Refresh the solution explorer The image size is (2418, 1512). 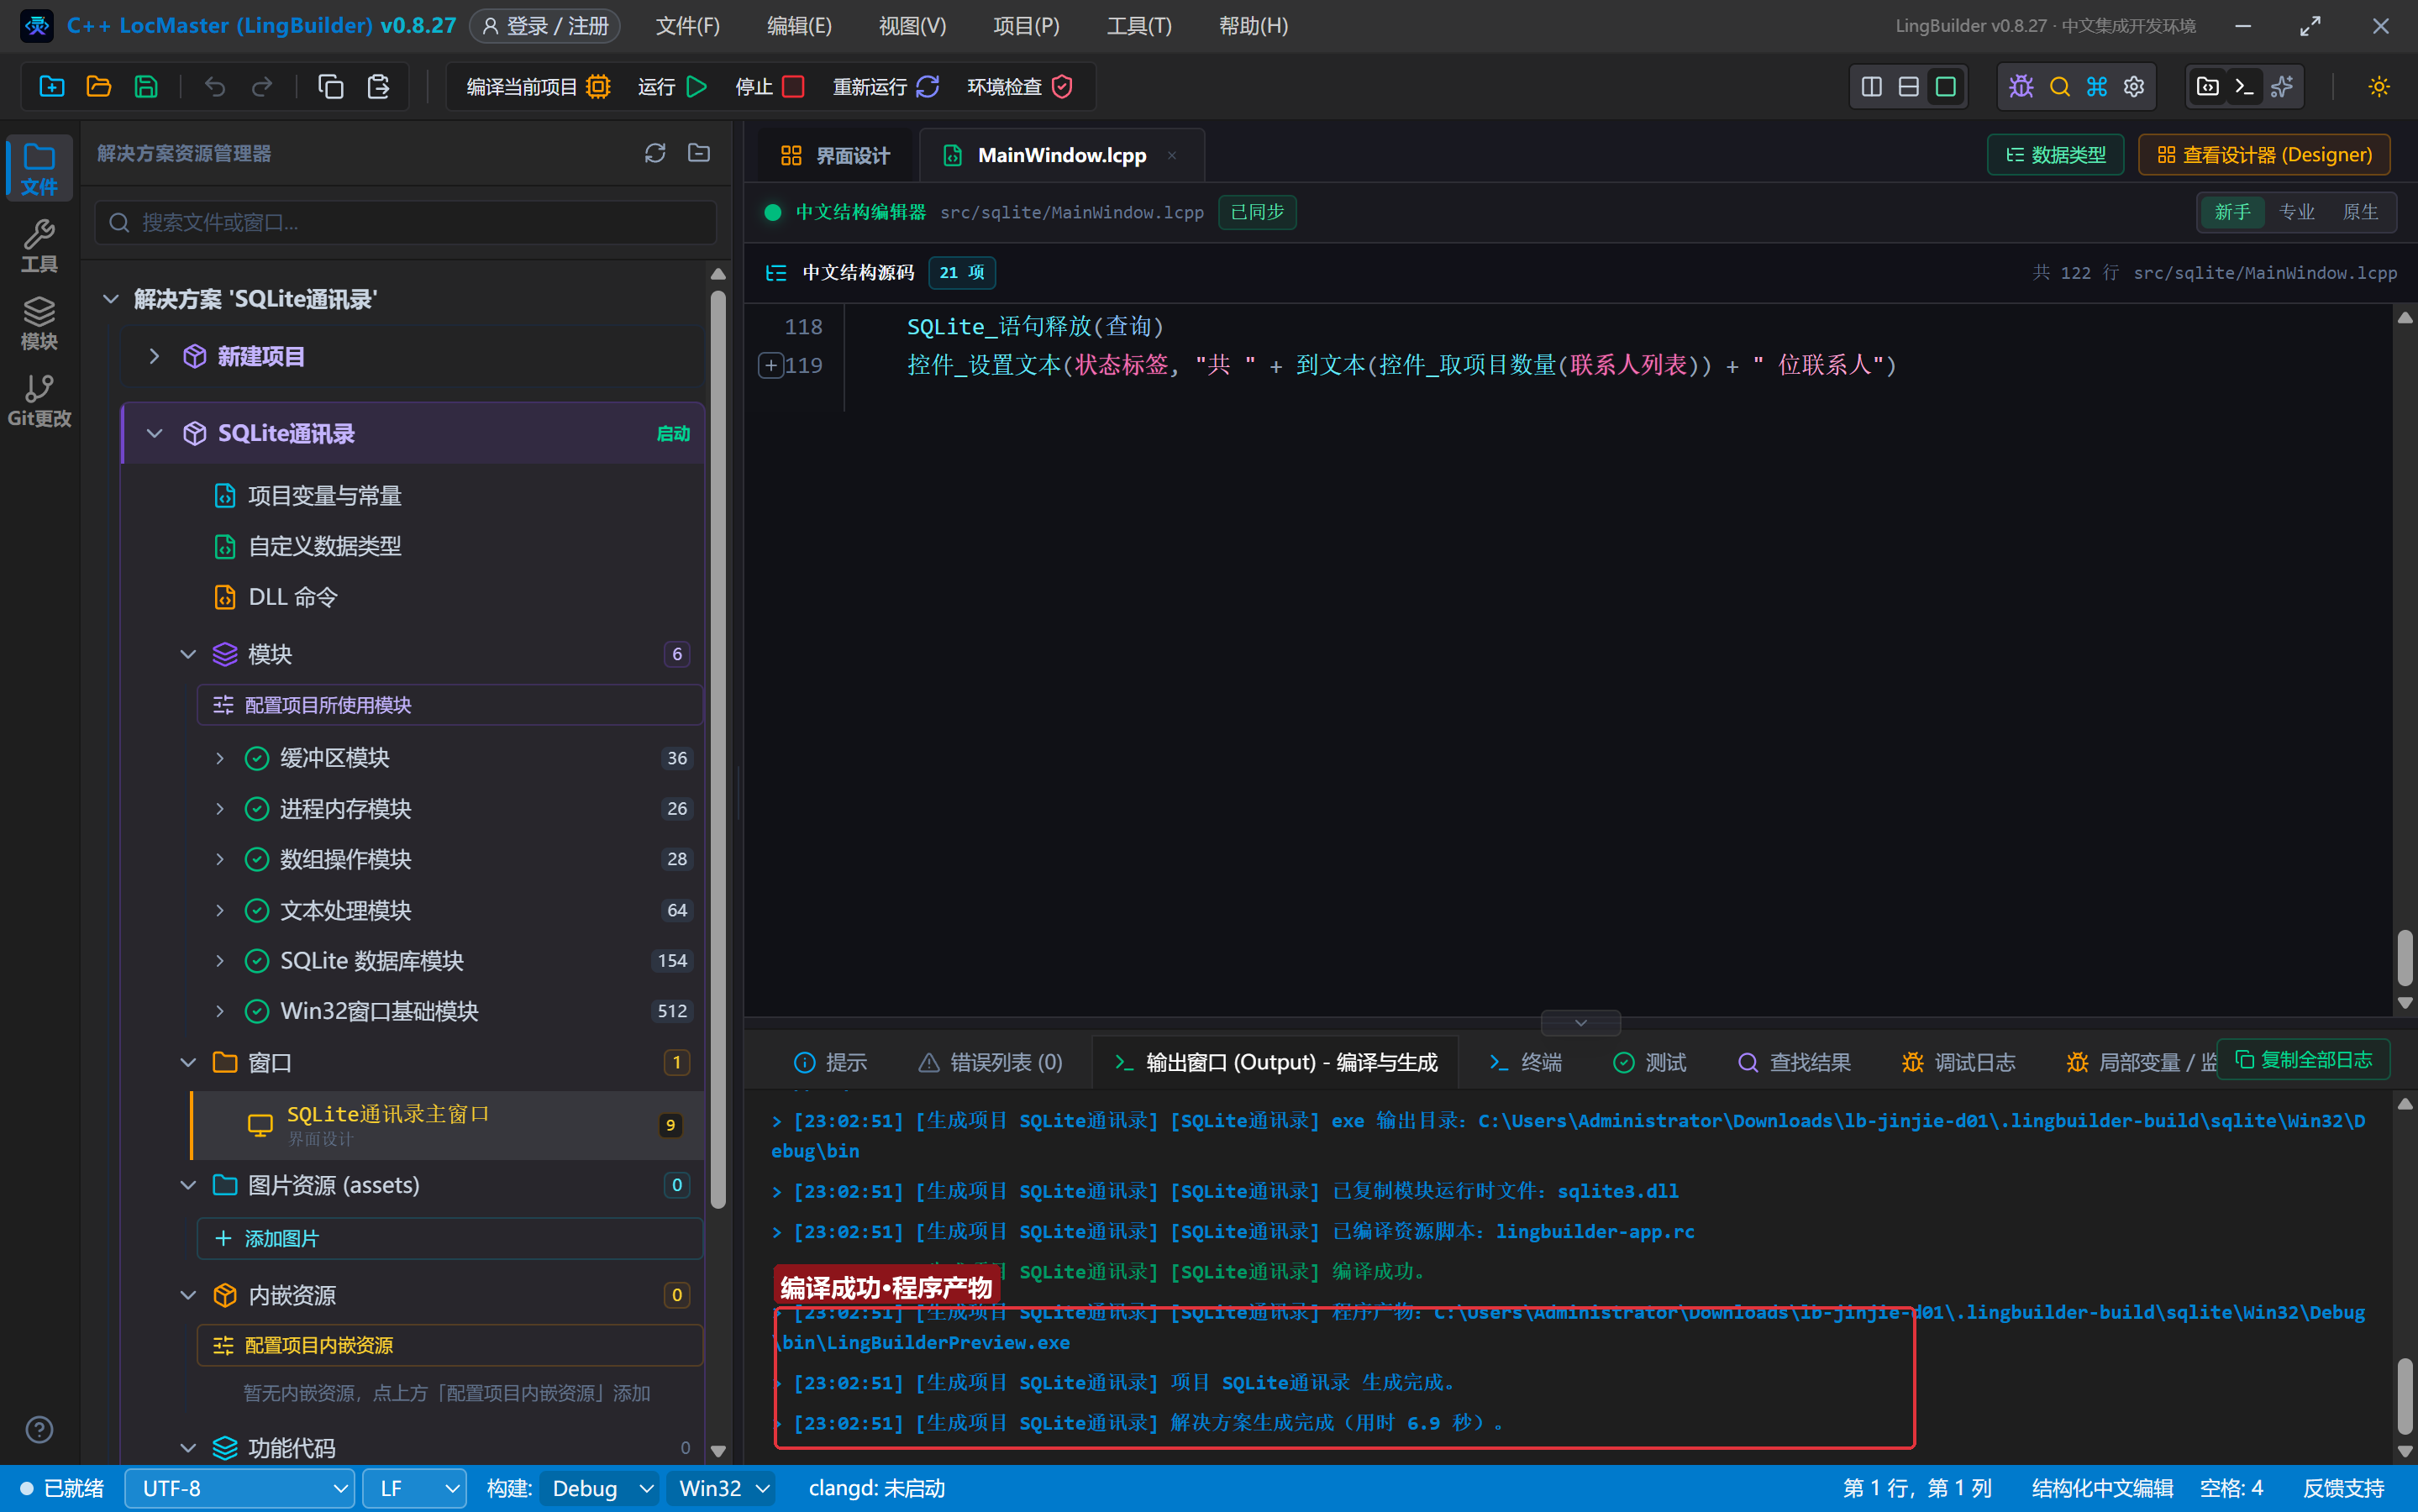coord(655,153)
